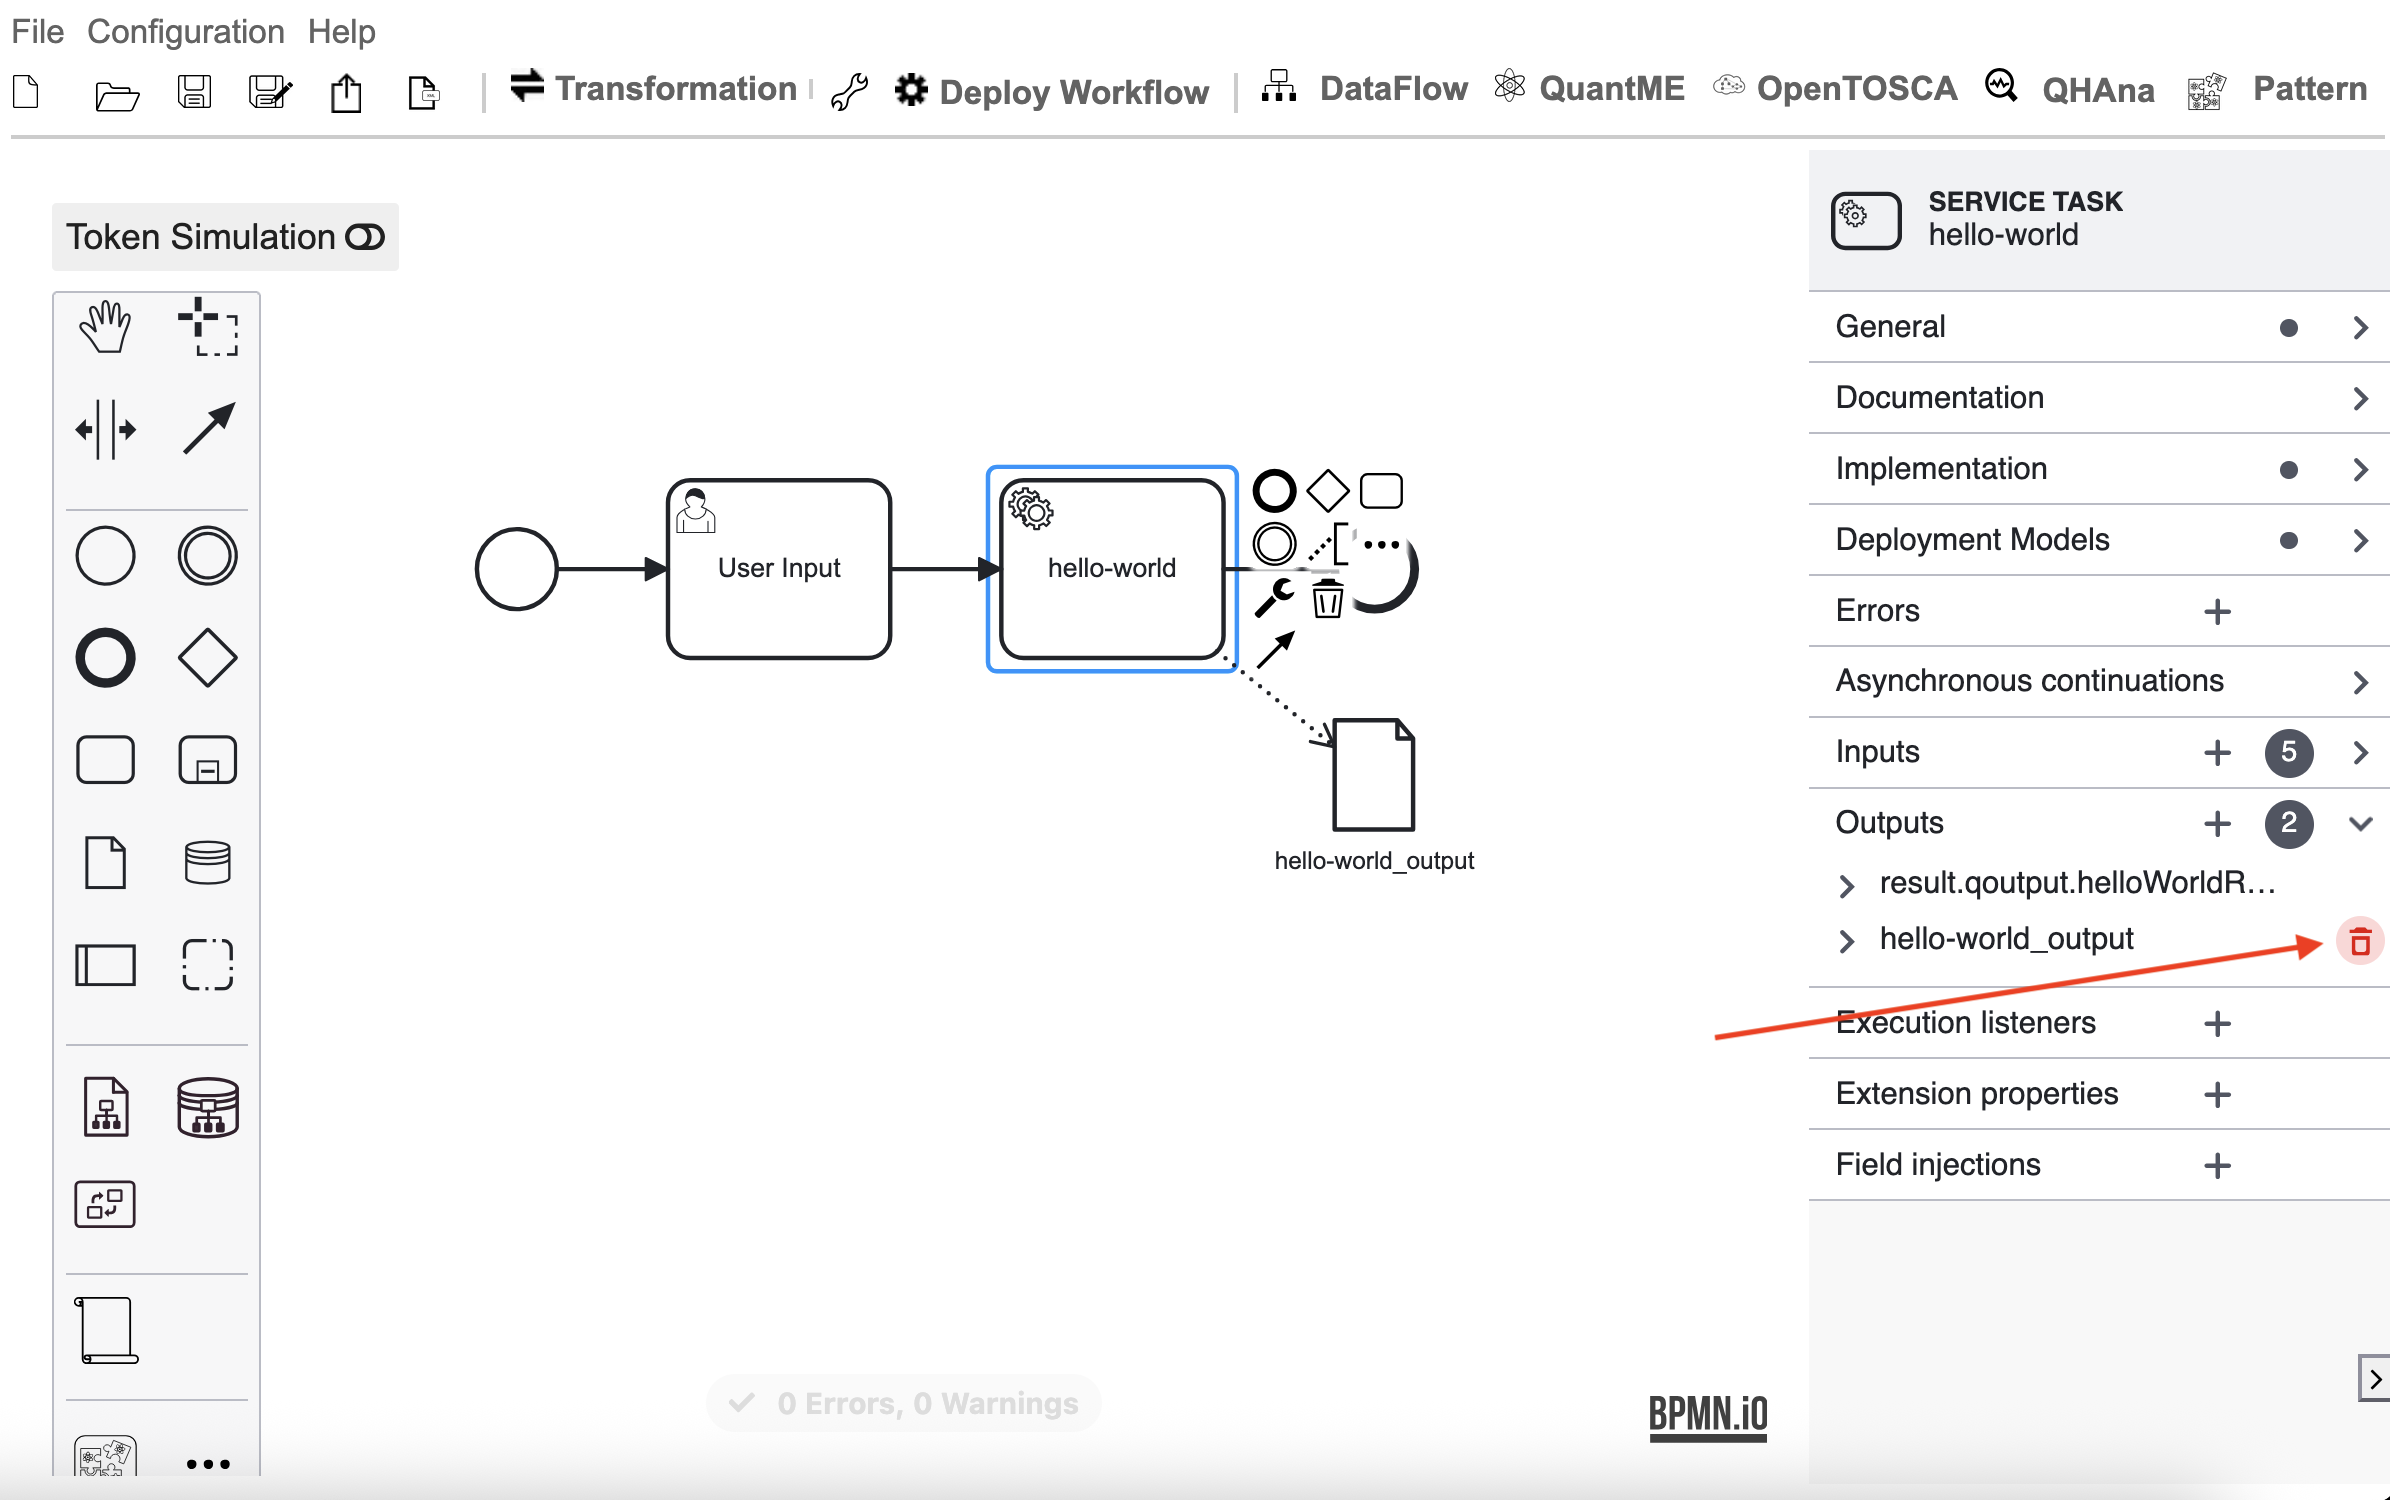The image size is (2390, 1500).
Task: Click the export-as-image page icon
Action: coord(423,93)
